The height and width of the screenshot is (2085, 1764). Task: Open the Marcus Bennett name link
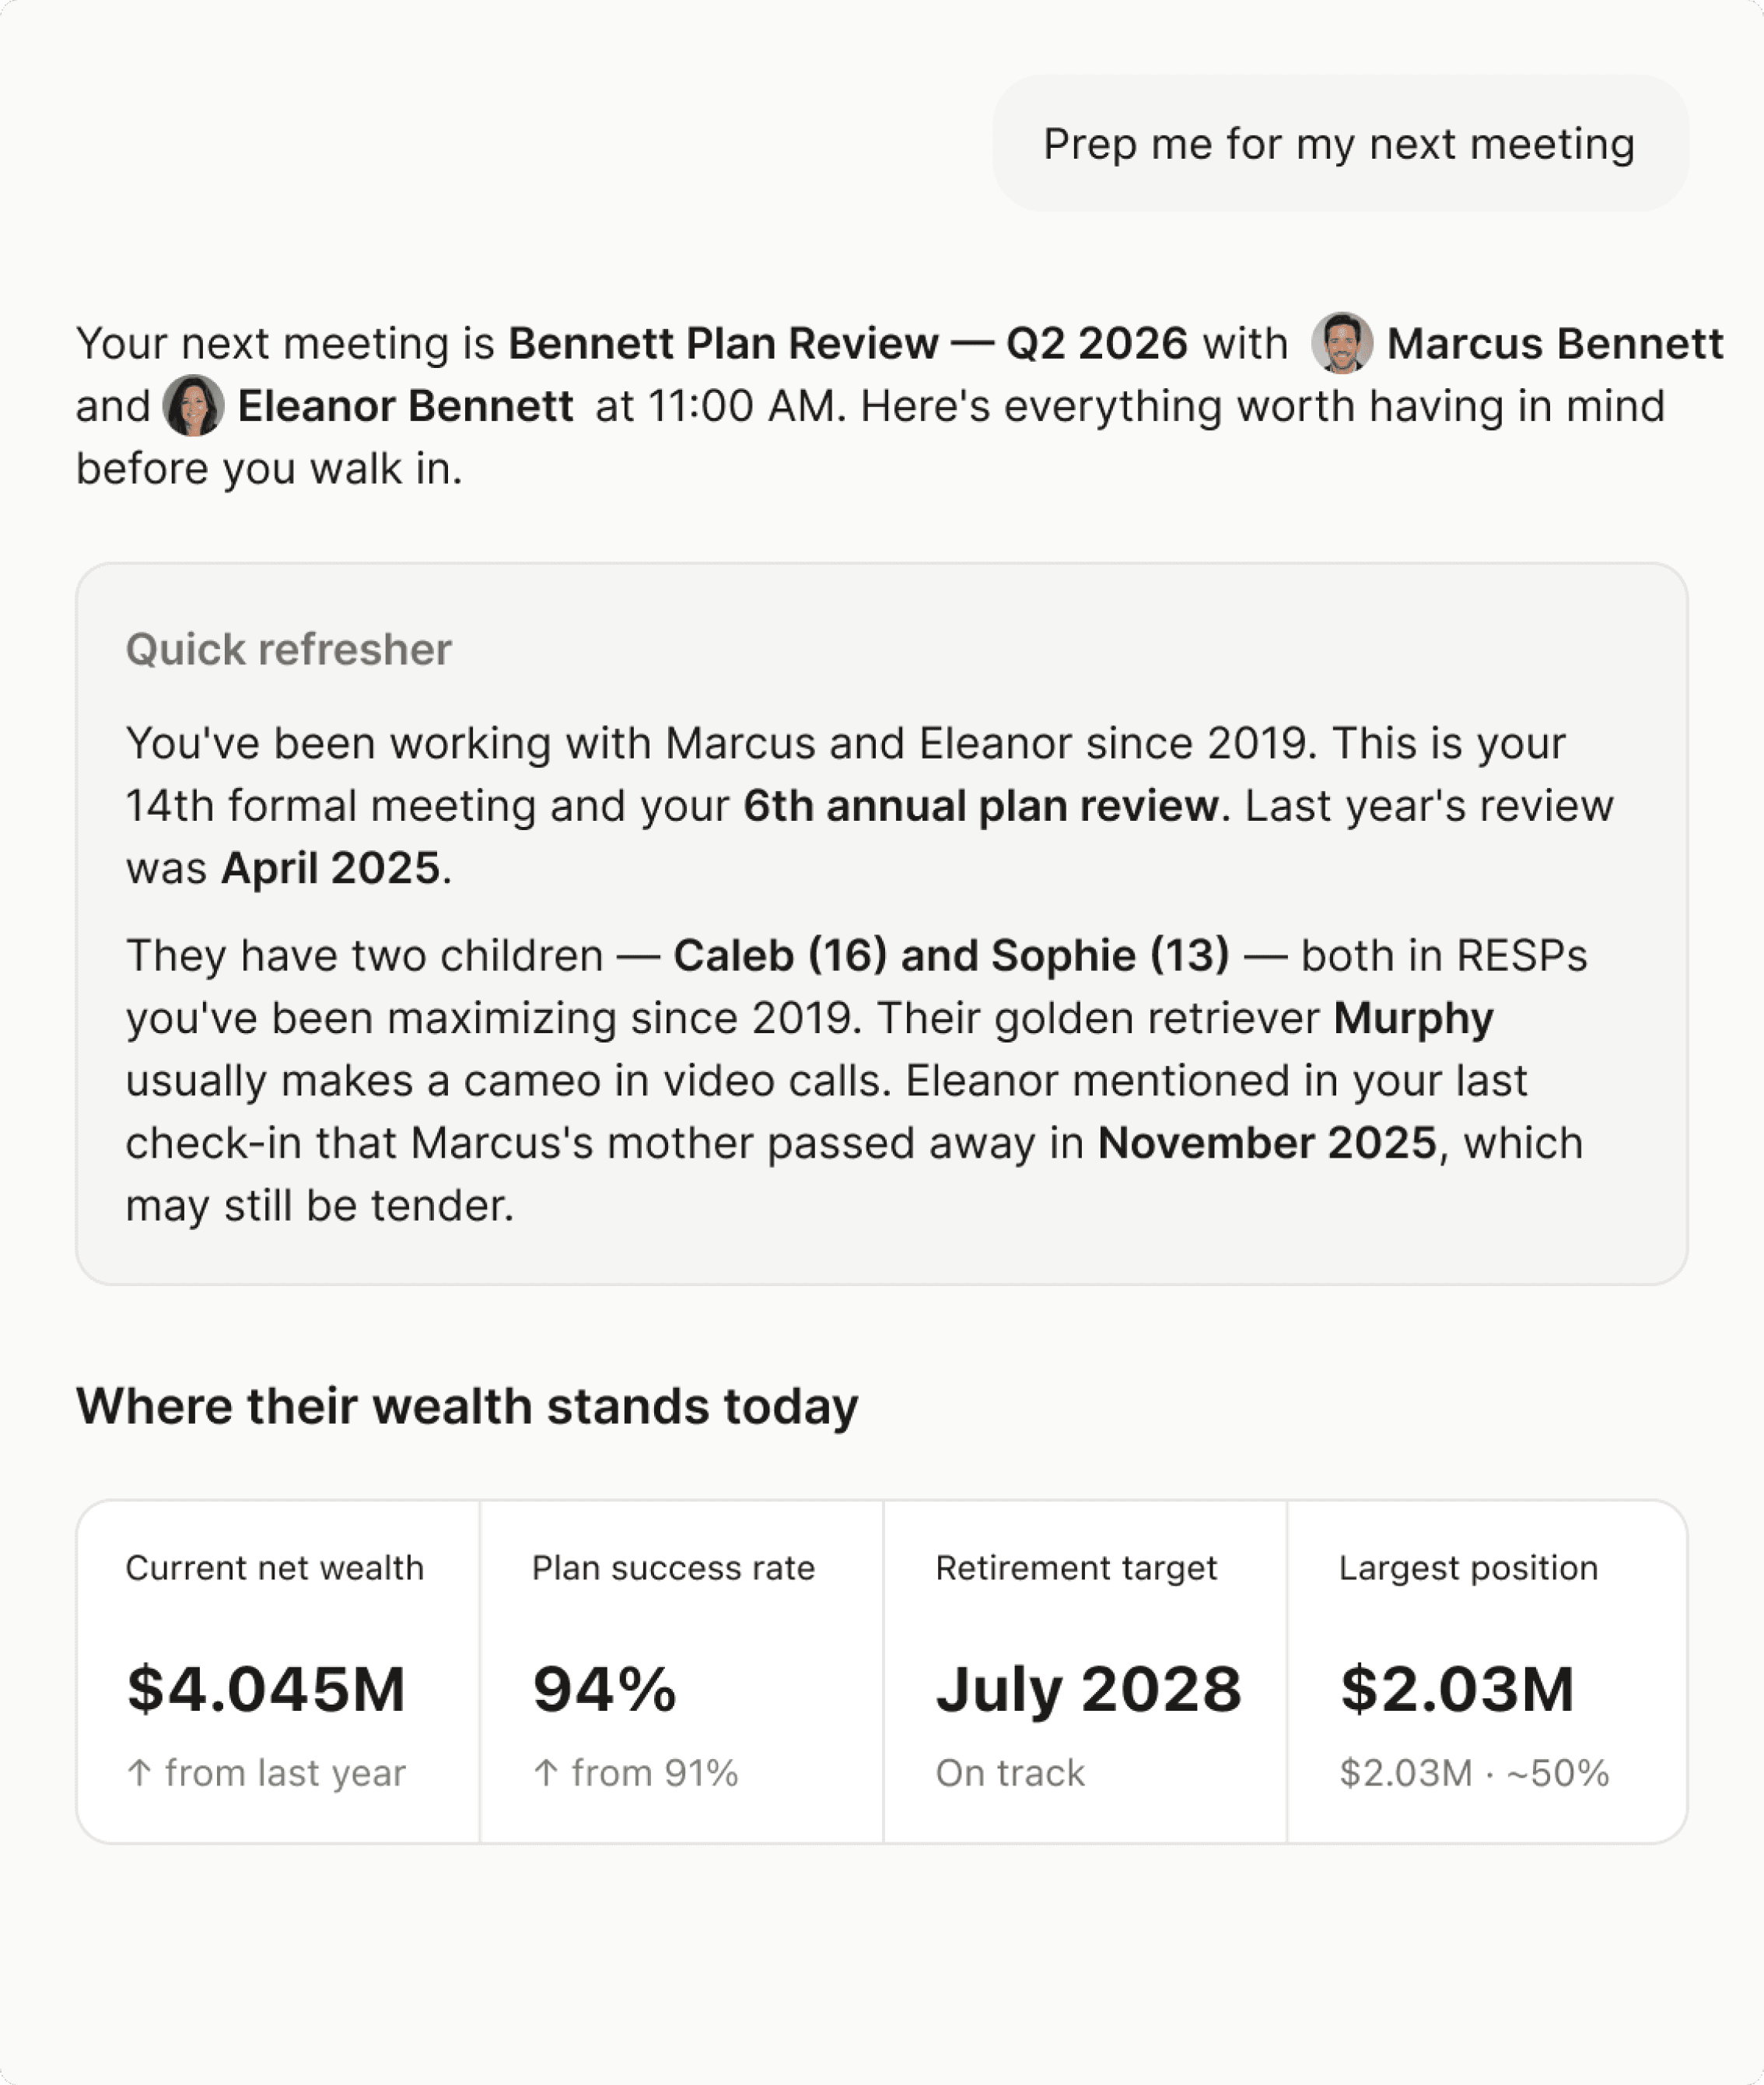click(1555, 343)
